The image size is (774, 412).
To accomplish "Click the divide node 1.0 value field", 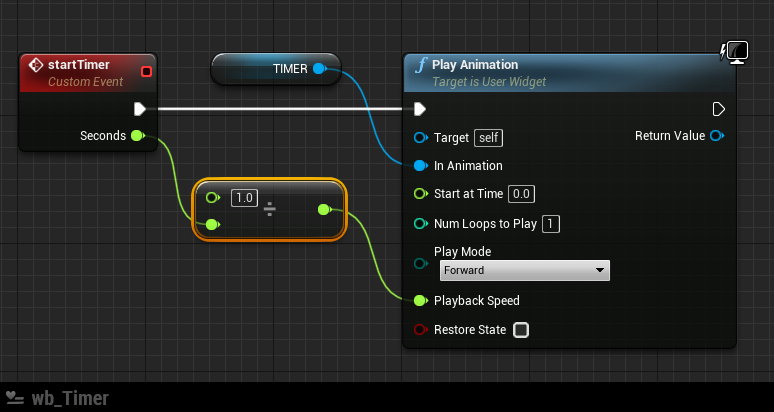I will tap(244, 198).
